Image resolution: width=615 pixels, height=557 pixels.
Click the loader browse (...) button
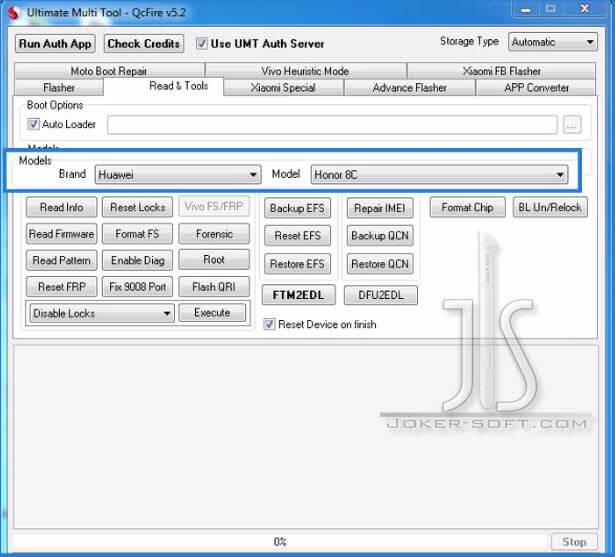(572, 125)
